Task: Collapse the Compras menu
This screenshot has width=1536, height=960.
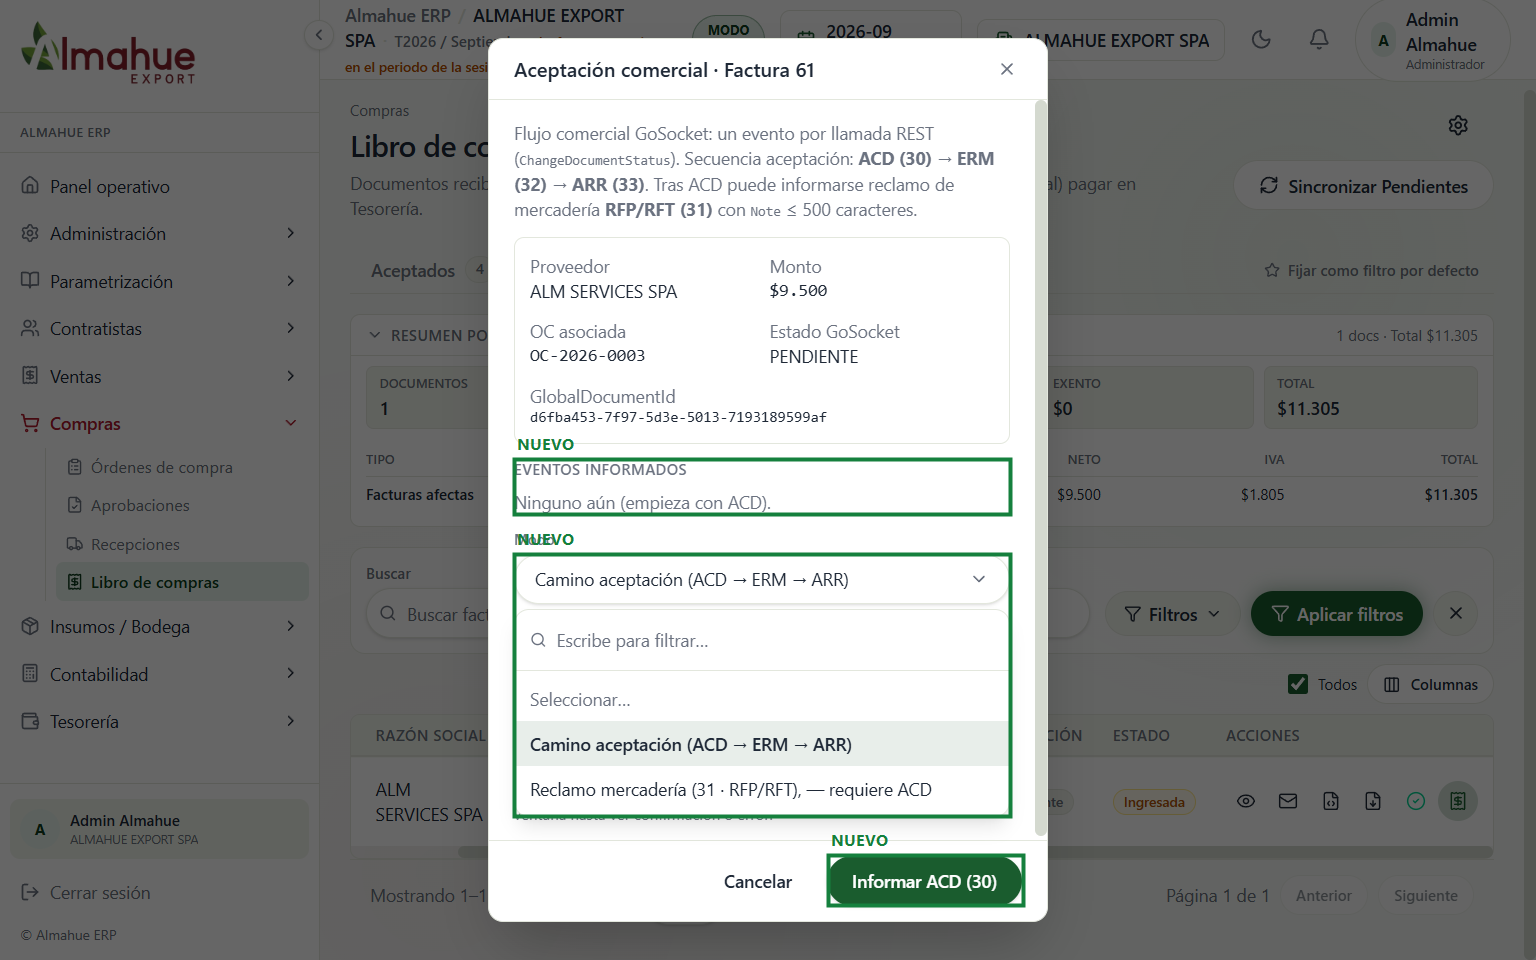Action: [160, 423]
